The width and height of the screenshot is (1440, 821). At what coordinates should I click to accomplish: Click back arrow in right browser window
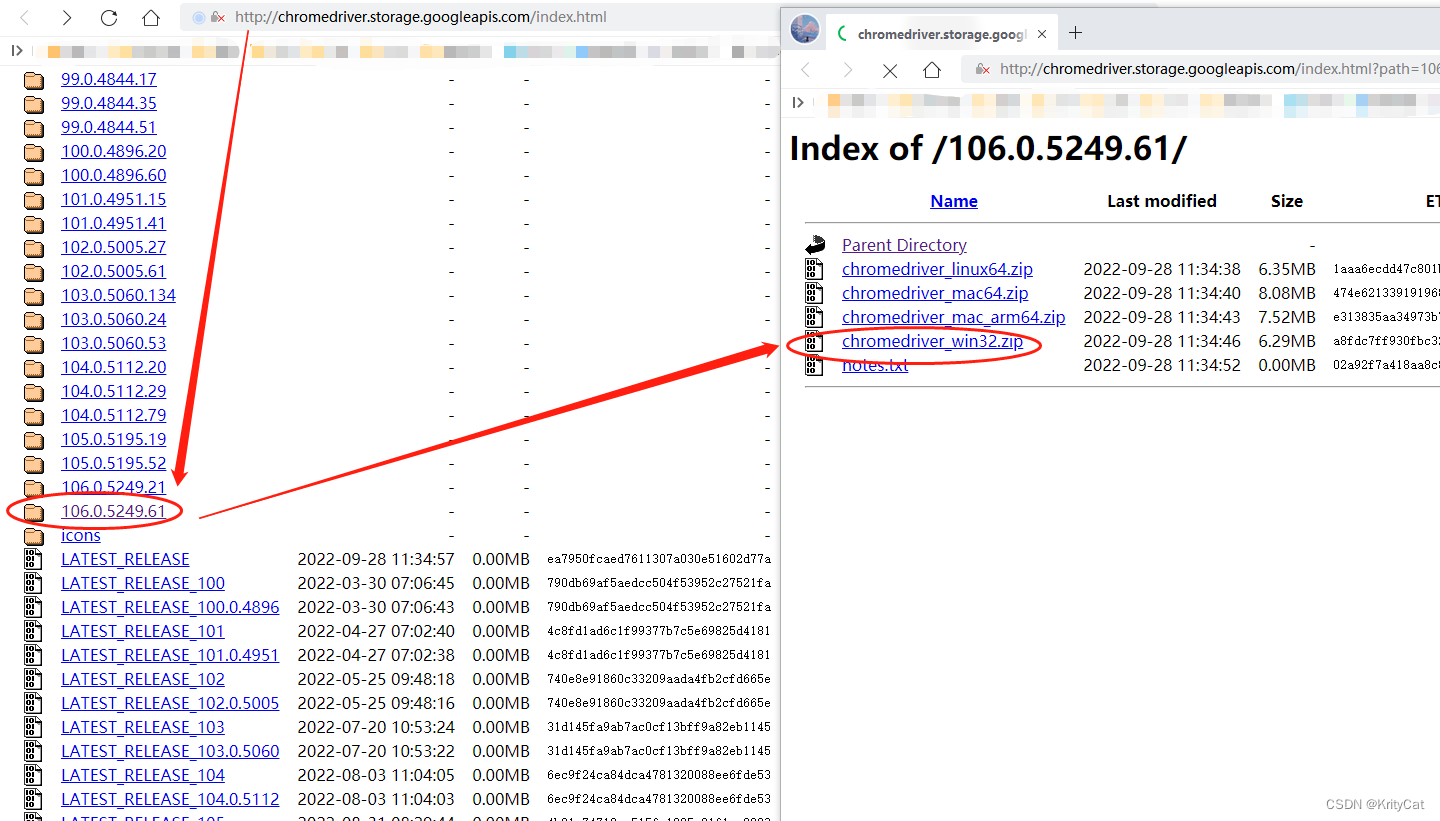click(x=806, y=70)
